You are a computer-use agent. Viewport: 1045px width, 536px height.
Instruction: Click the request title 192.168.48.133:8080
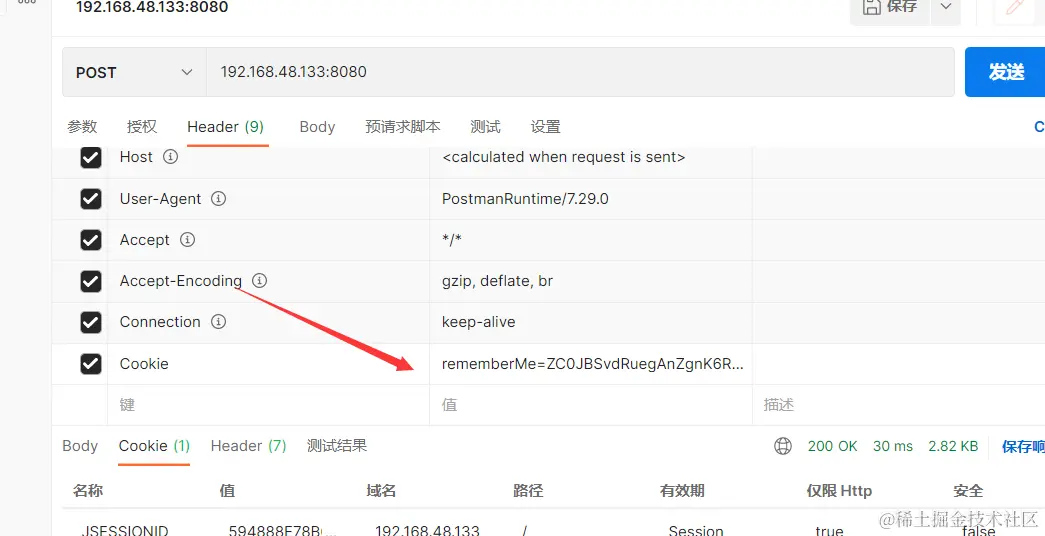coord(152,7)
